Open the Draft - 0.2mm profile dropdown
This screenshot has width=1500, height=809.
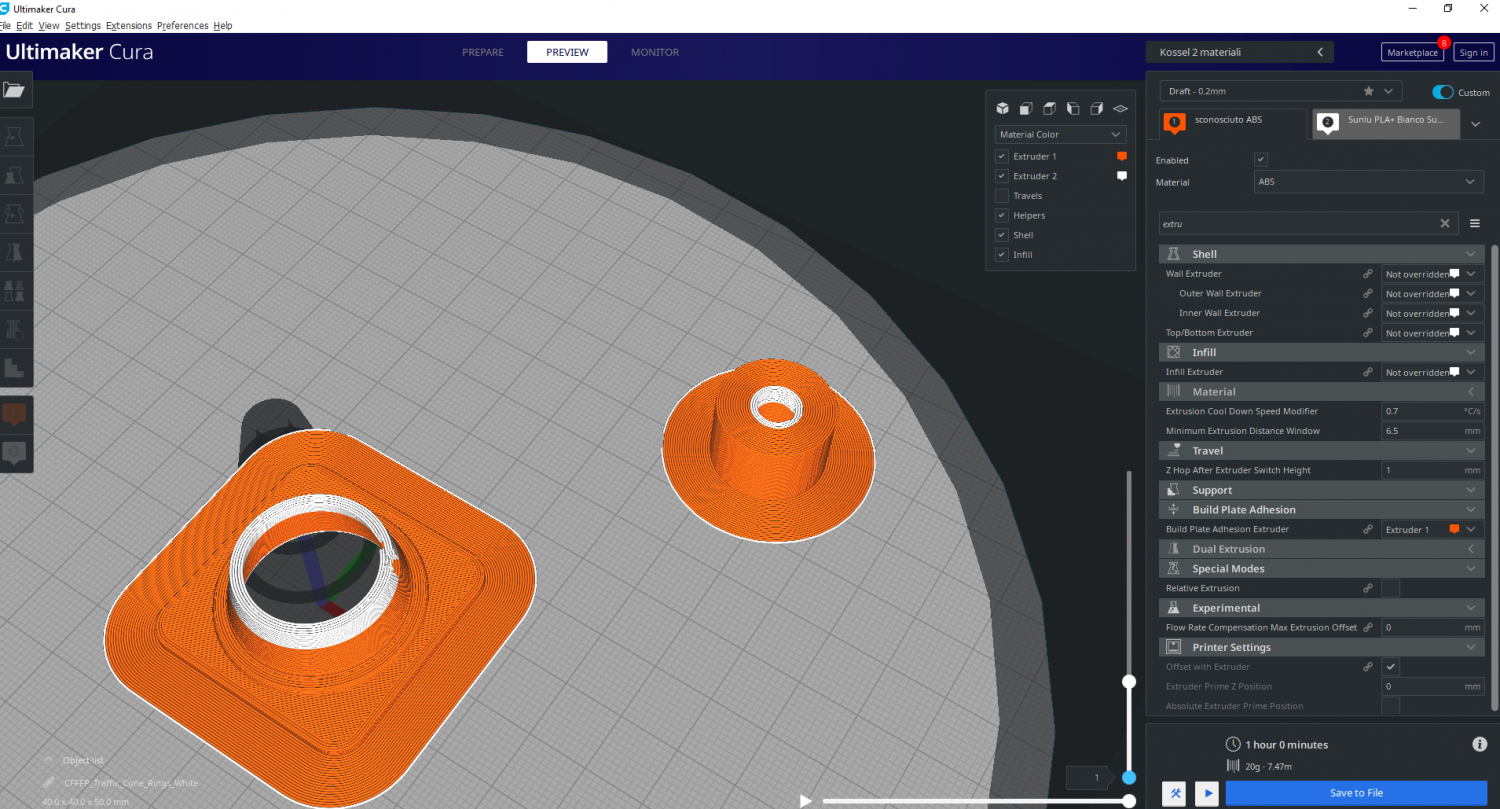point(1280,91)
